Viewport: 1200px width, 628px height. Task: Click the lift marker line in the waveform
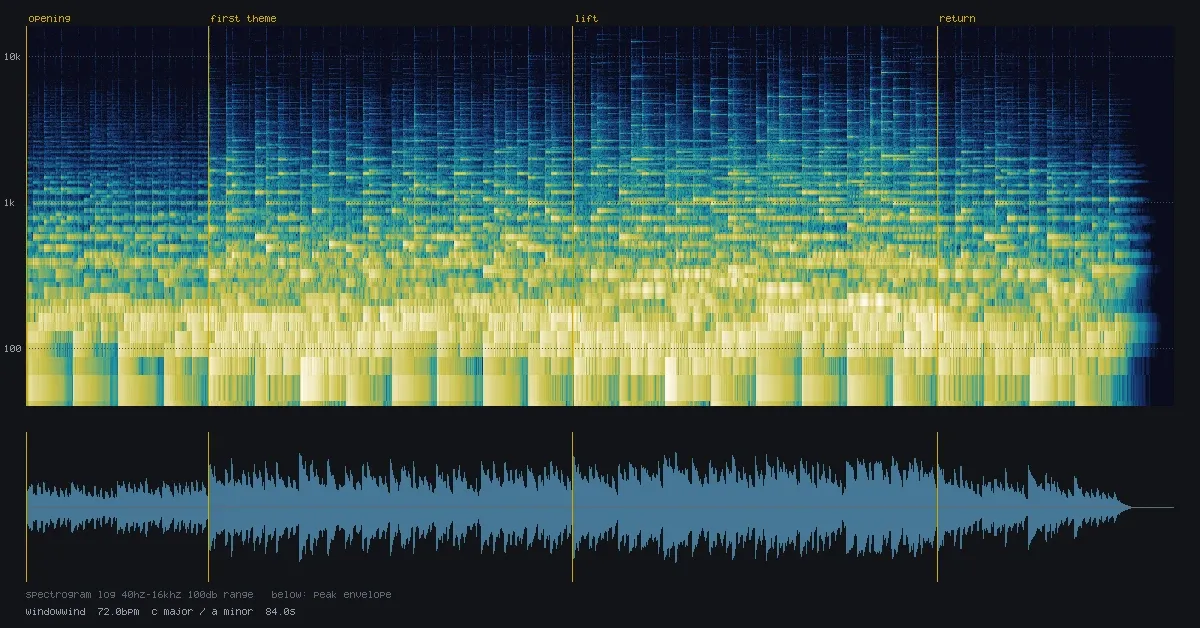[x=573, y=507]
